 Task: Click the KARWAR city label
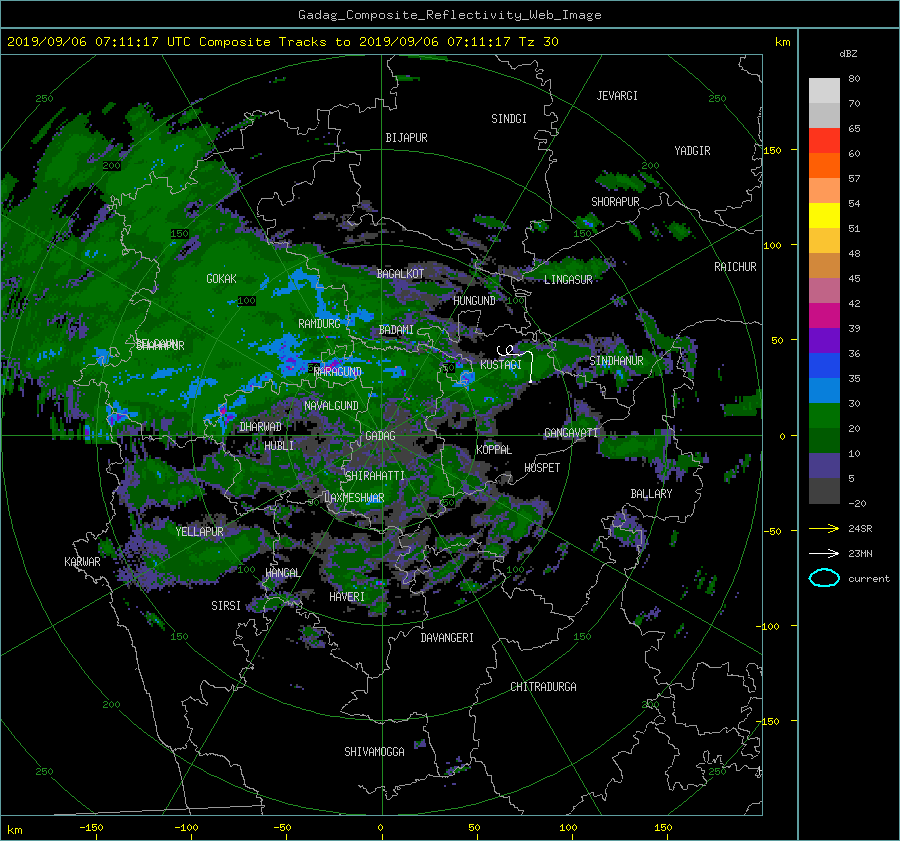click(82, 562)
